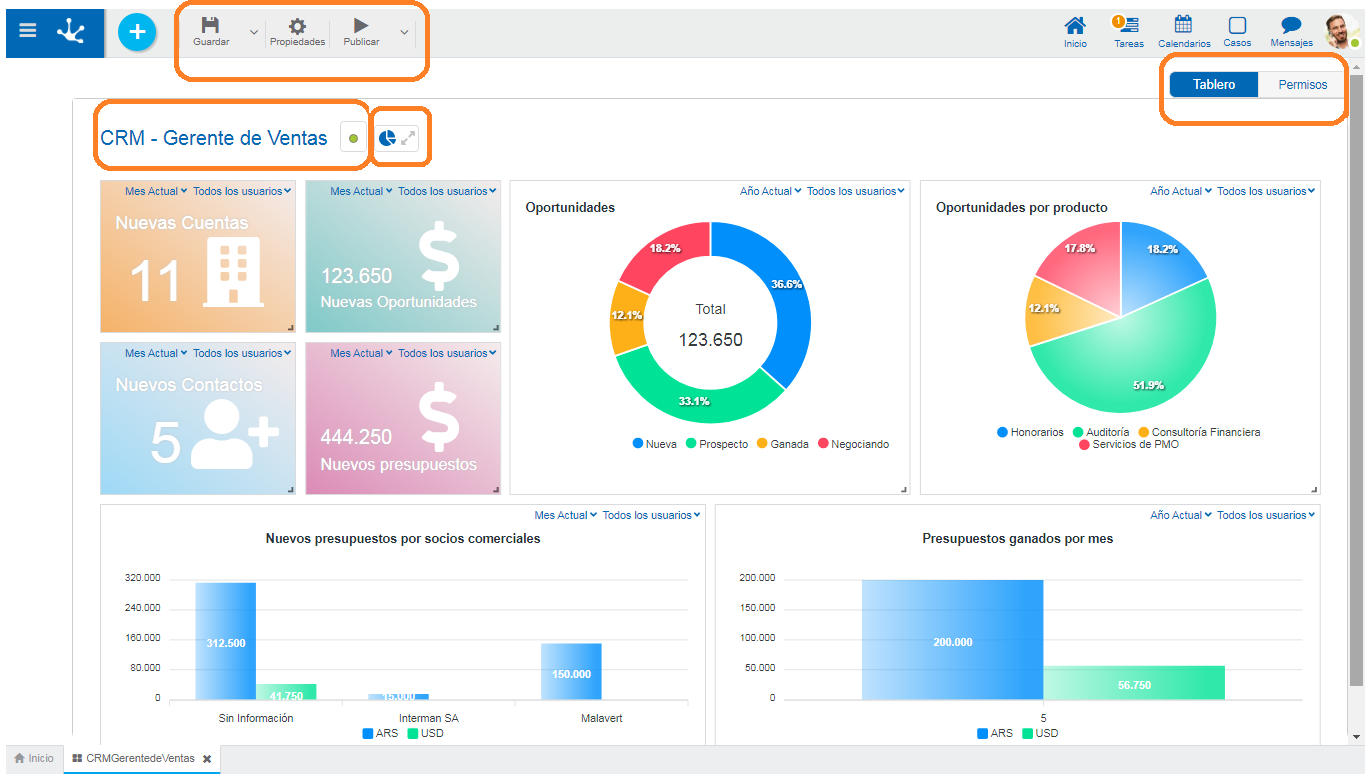Click the add-person icon in Nuevos Contactos

[x=234, y=434]
